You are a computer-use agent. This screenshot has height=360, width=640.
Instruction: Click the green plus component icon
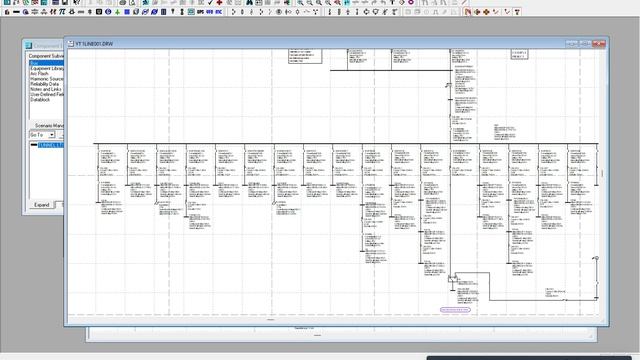[118, 12]
